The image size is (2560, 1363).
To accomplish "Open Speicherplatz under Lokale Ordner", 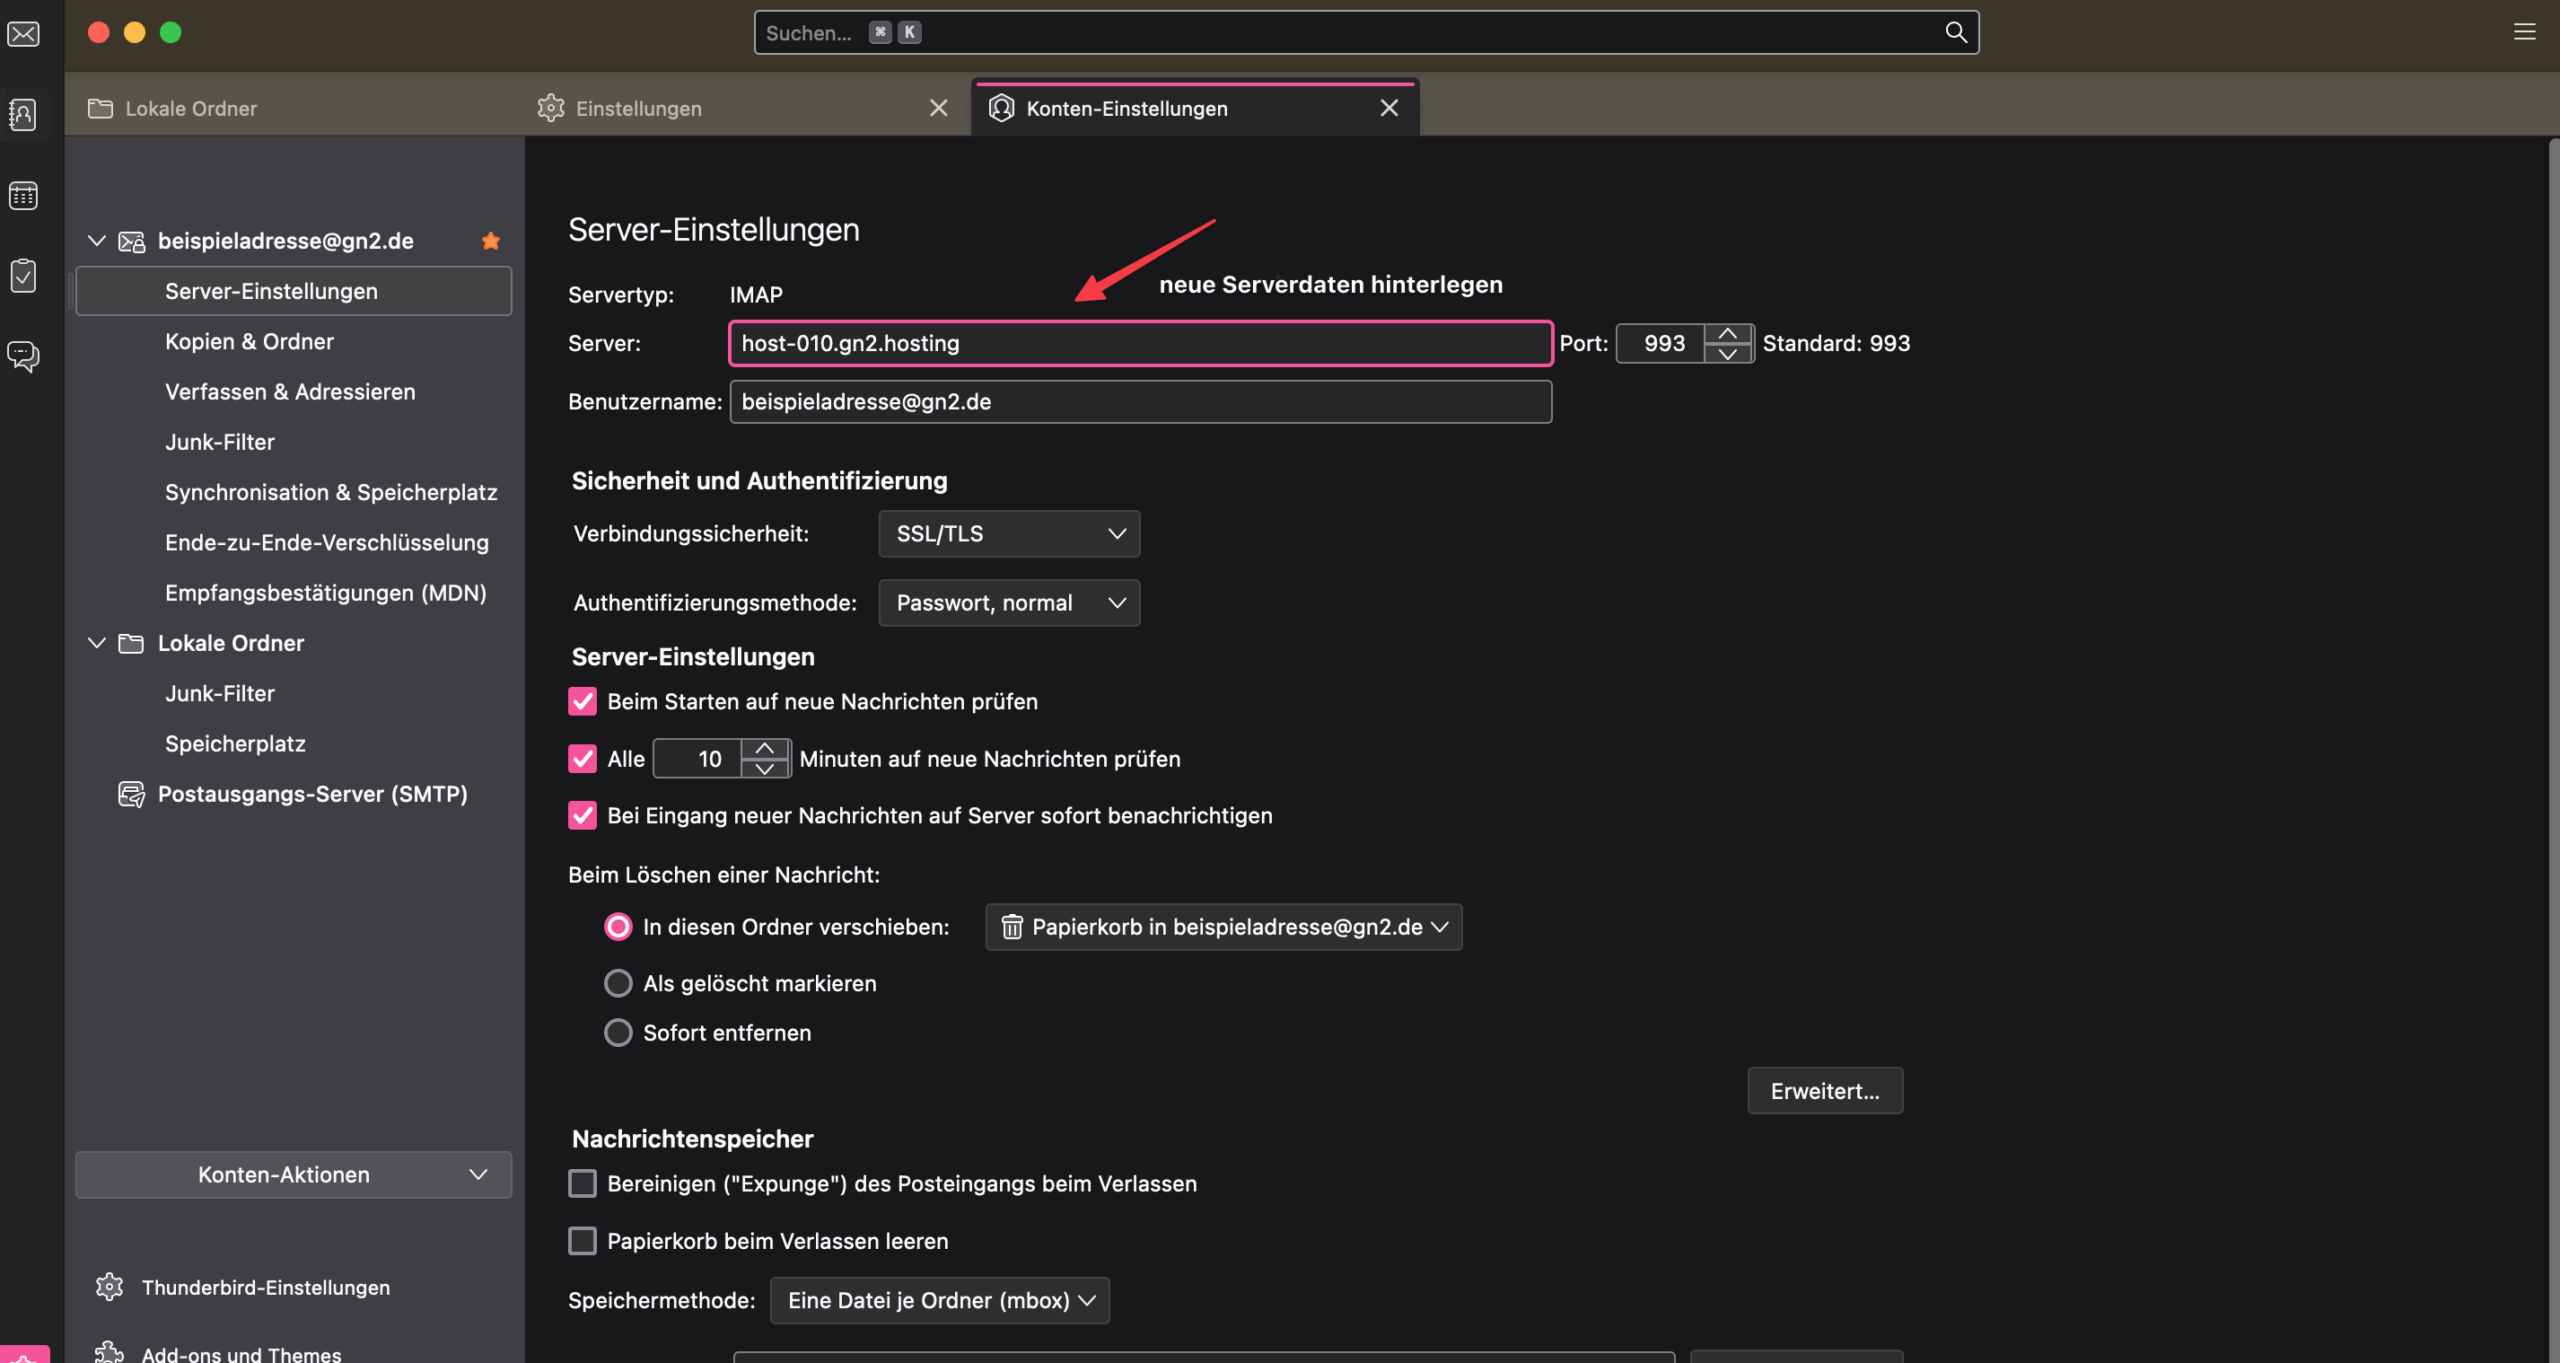I will pyautogui.click(x=235, y=743).
